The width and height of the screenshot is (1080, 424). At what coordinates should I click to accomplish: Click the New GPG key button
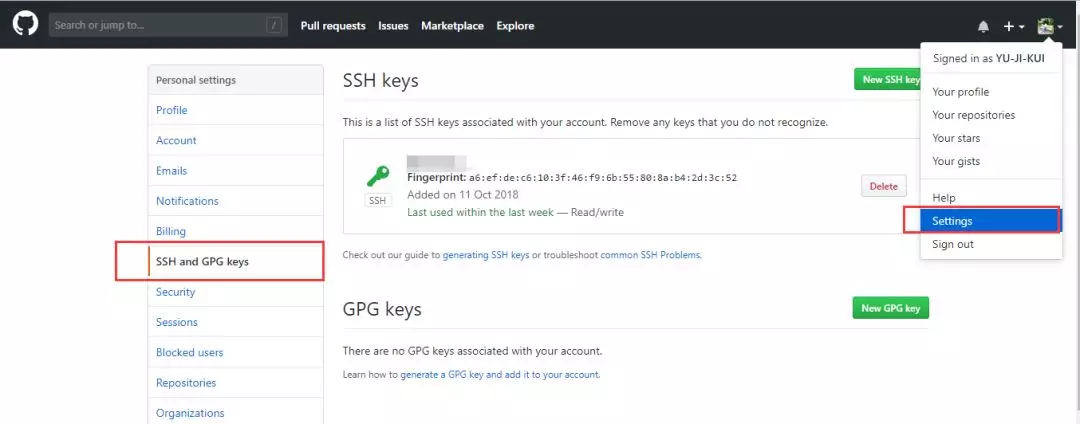coord(890,308)
